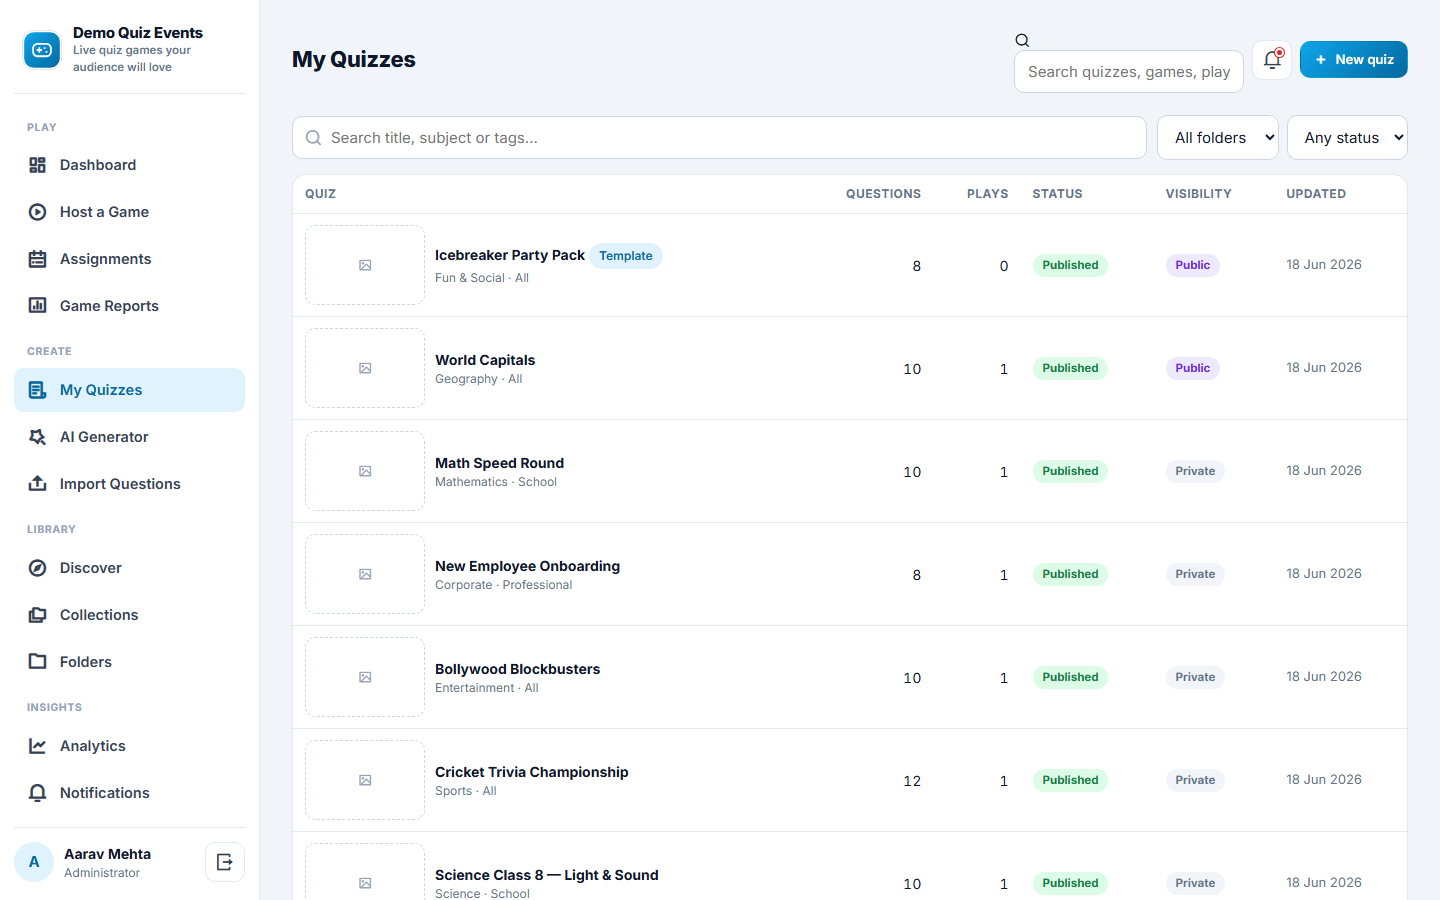Go to Discover library
The image size is (1440, 900).
pyautogui.click(x=129, y=568)
